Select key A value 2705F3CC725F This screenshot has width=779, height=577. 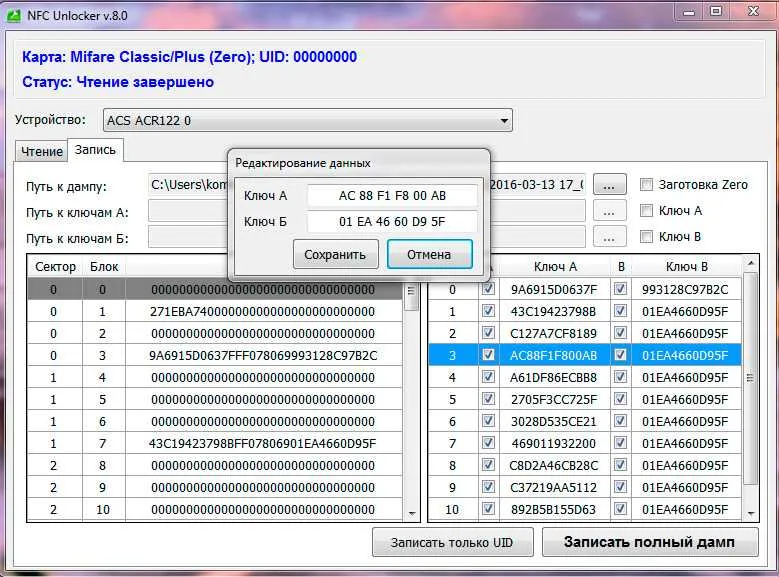554,399
